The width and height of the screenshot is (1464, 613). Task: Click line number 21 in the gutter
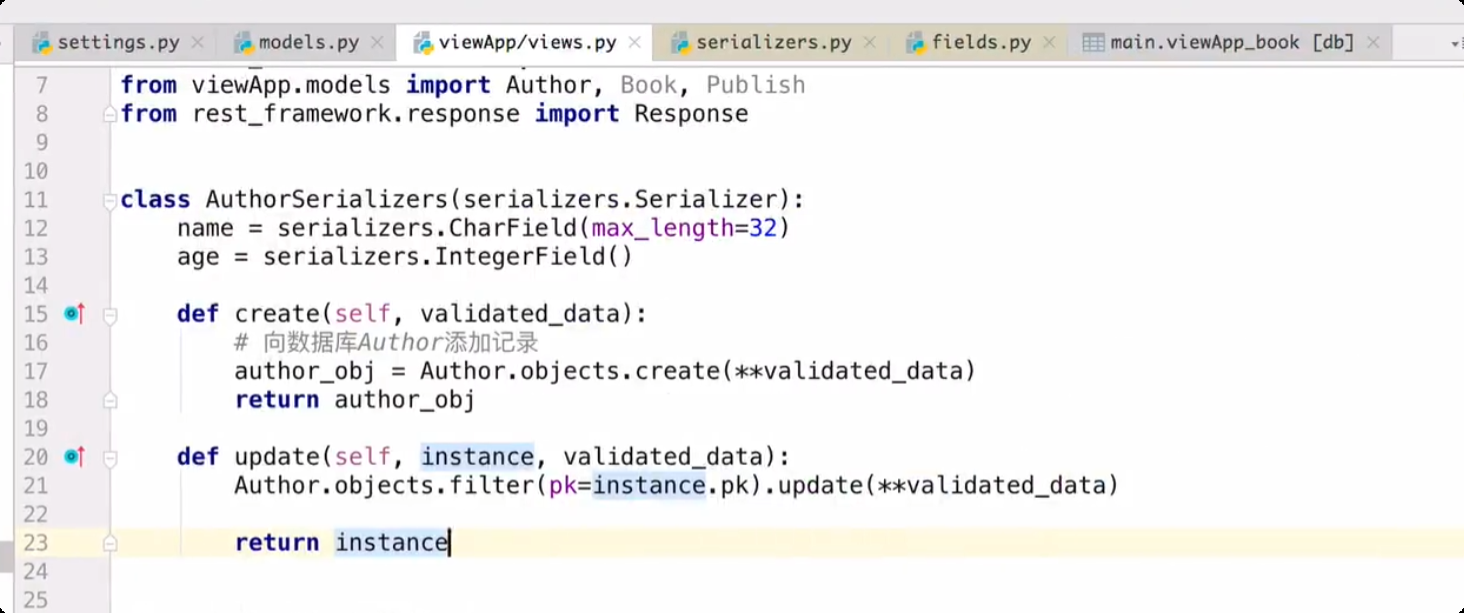(35, 485)
